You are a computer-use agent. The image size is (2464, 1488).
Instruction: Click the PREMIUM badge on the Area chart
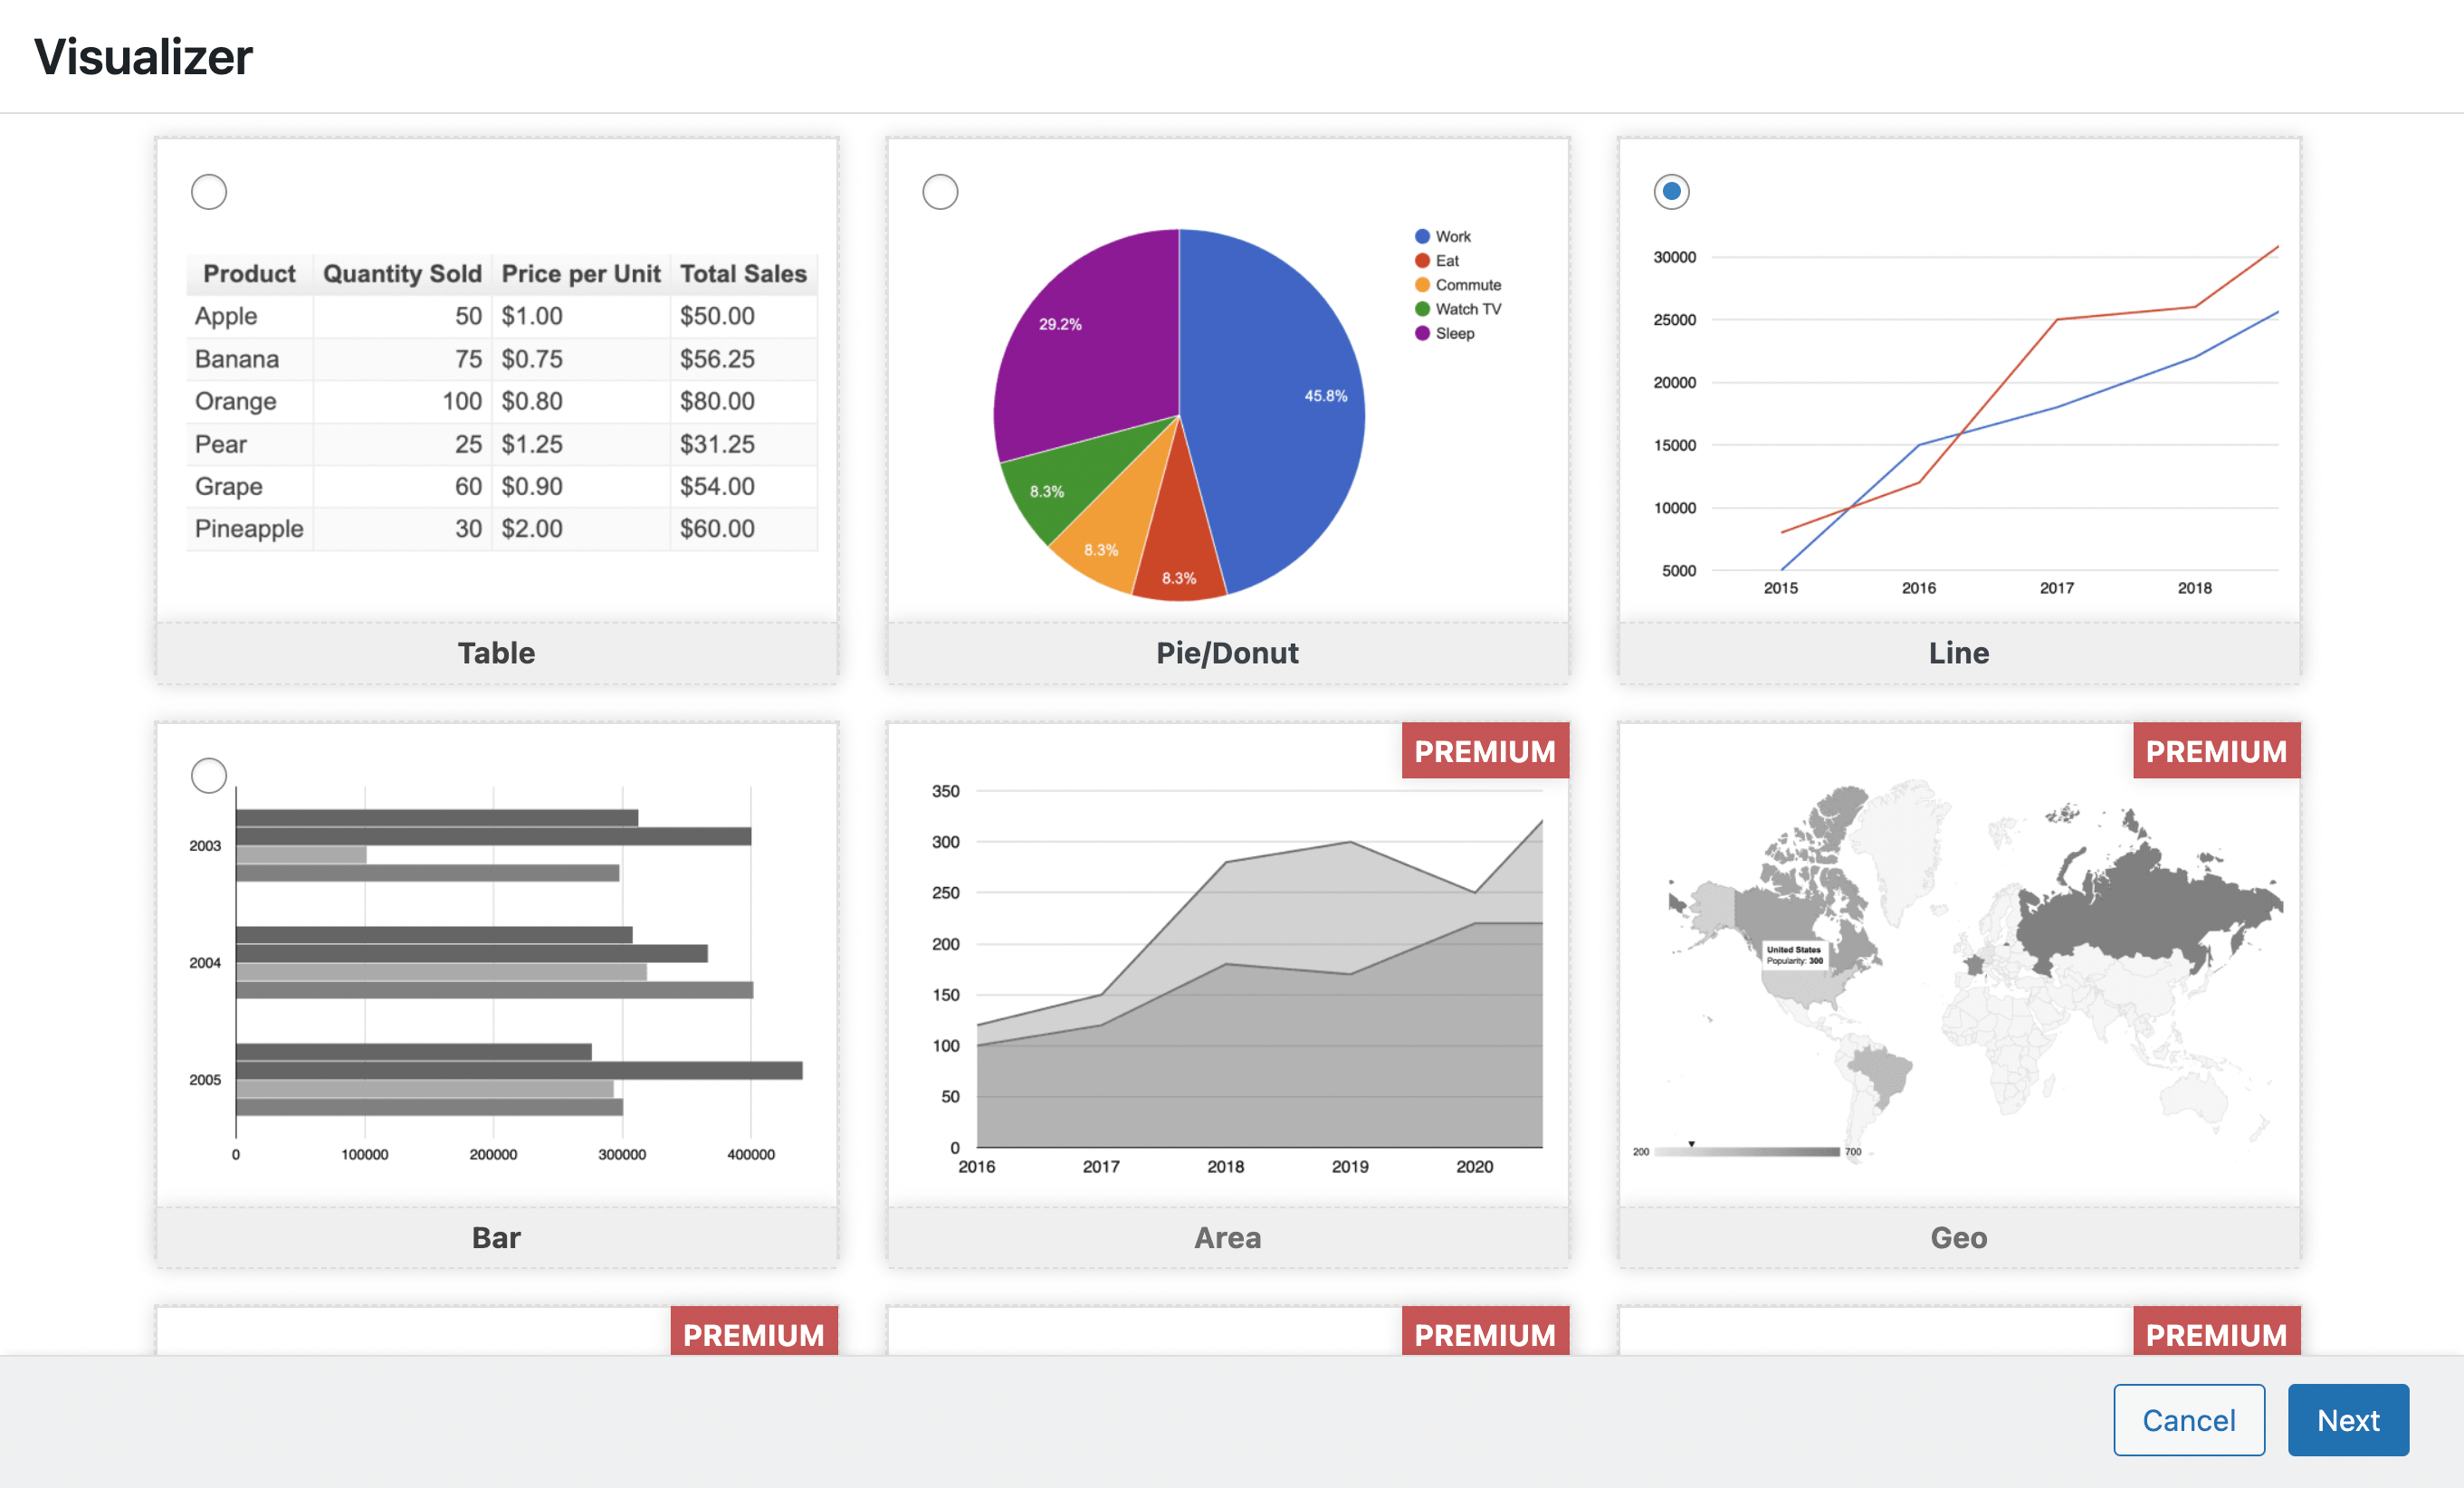[1485, 750]
